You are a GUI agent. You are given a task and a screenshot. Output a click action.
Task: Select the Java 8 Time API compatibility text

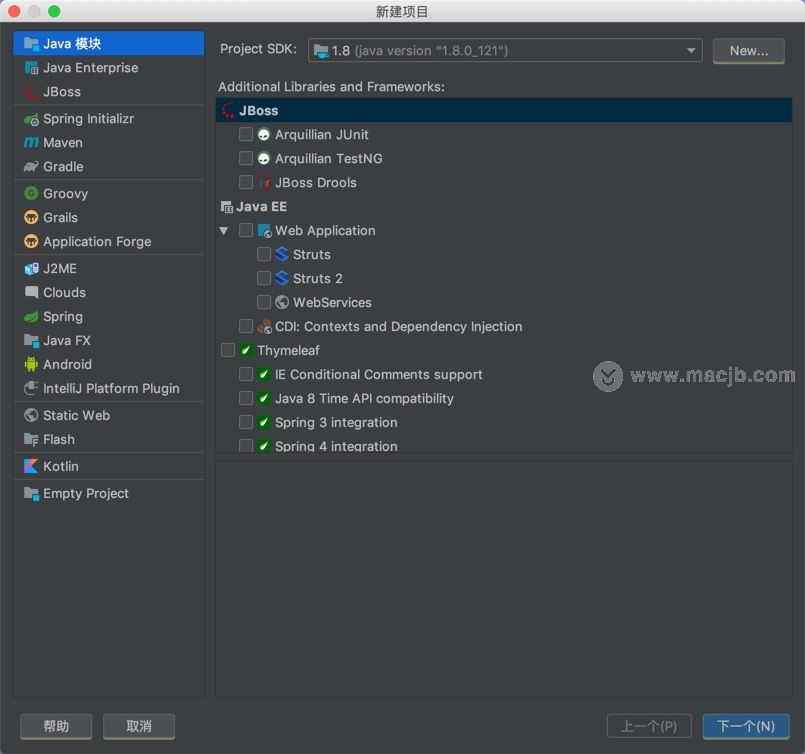click(365, 399)
